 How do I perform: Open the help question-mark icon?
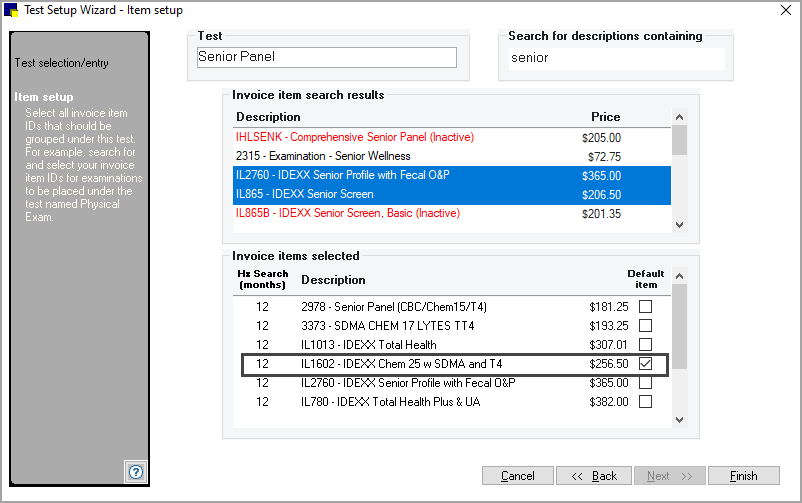[x=136, y=471]
